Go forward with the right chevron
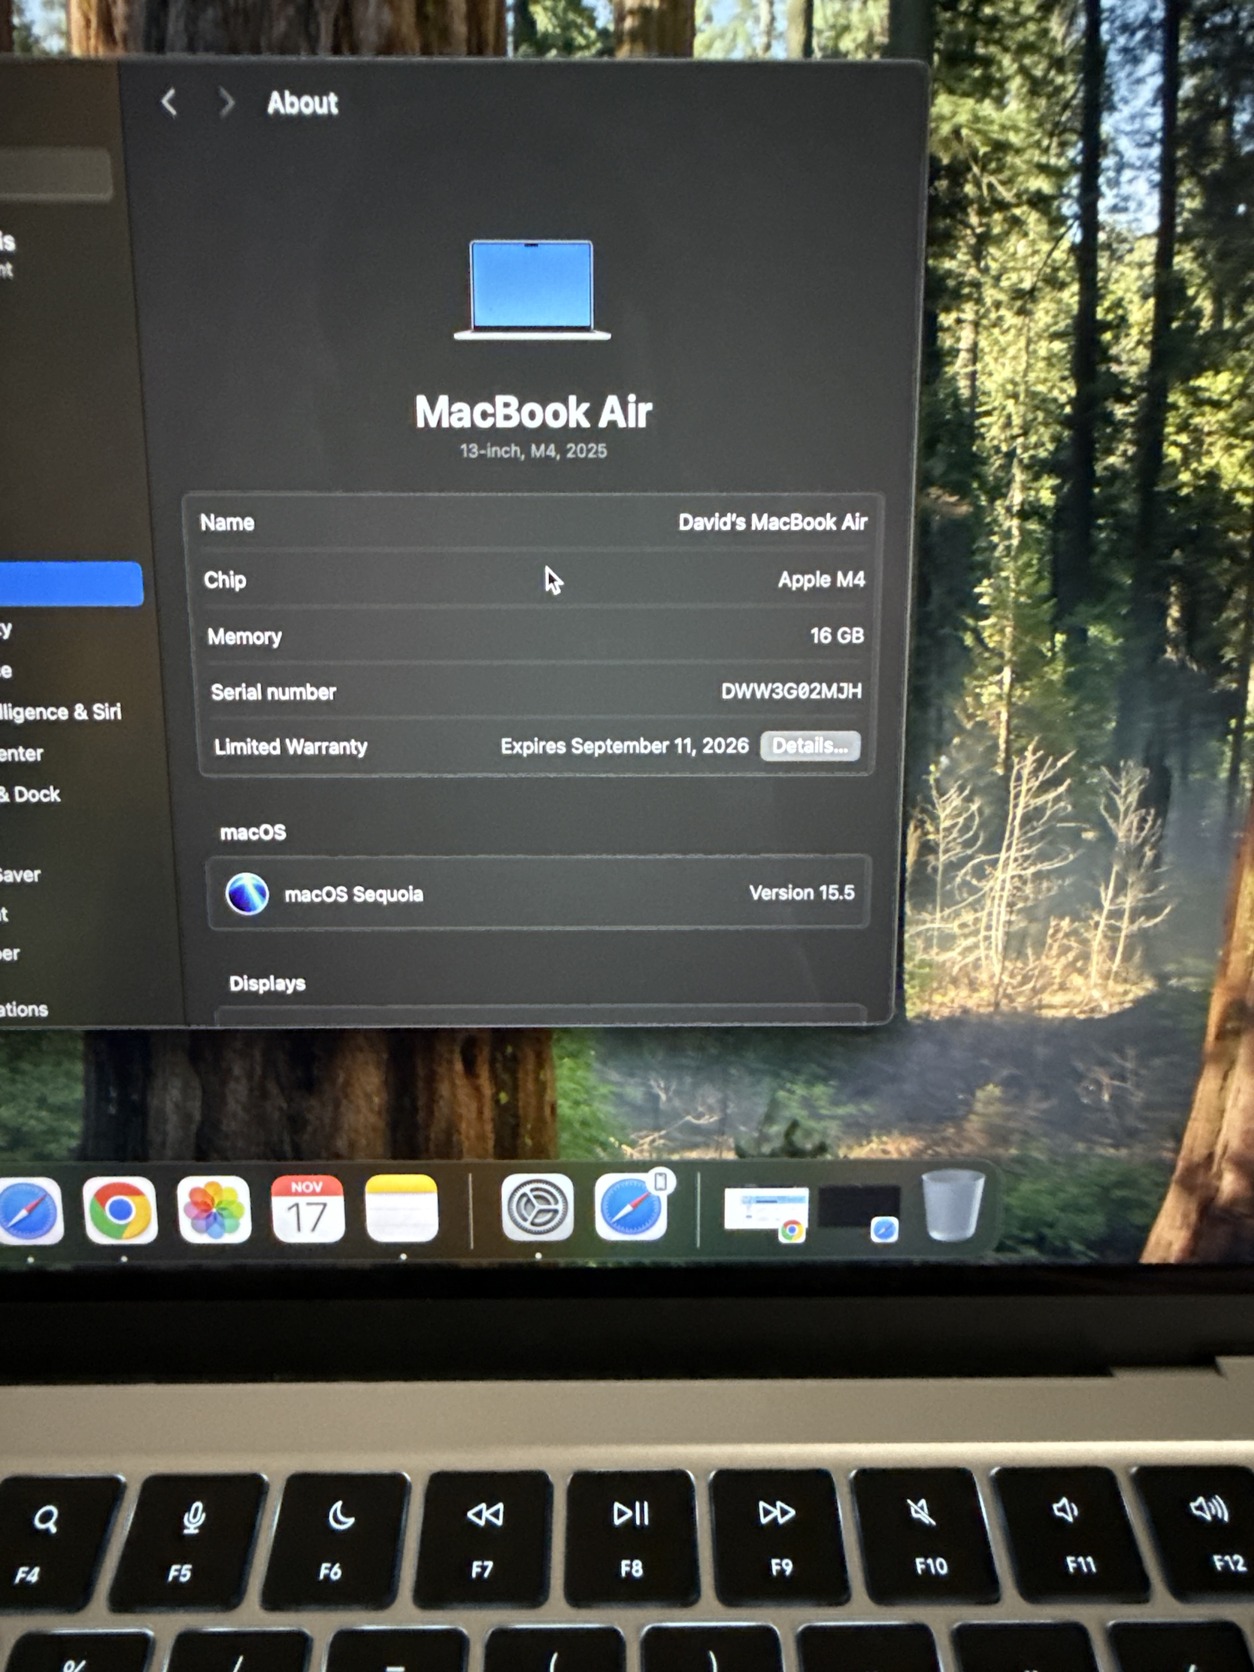The height and width of the screenshot is (1672, 1254). click(x=227, y=102)
